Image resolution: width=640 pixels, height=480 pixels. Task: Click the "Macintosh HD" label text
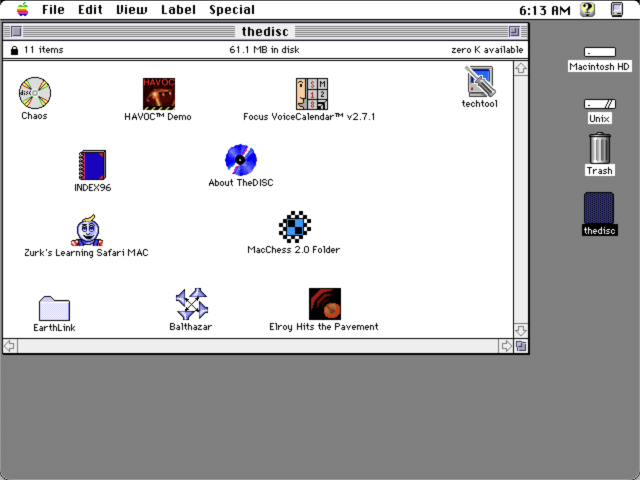click(x=599, y=67)
